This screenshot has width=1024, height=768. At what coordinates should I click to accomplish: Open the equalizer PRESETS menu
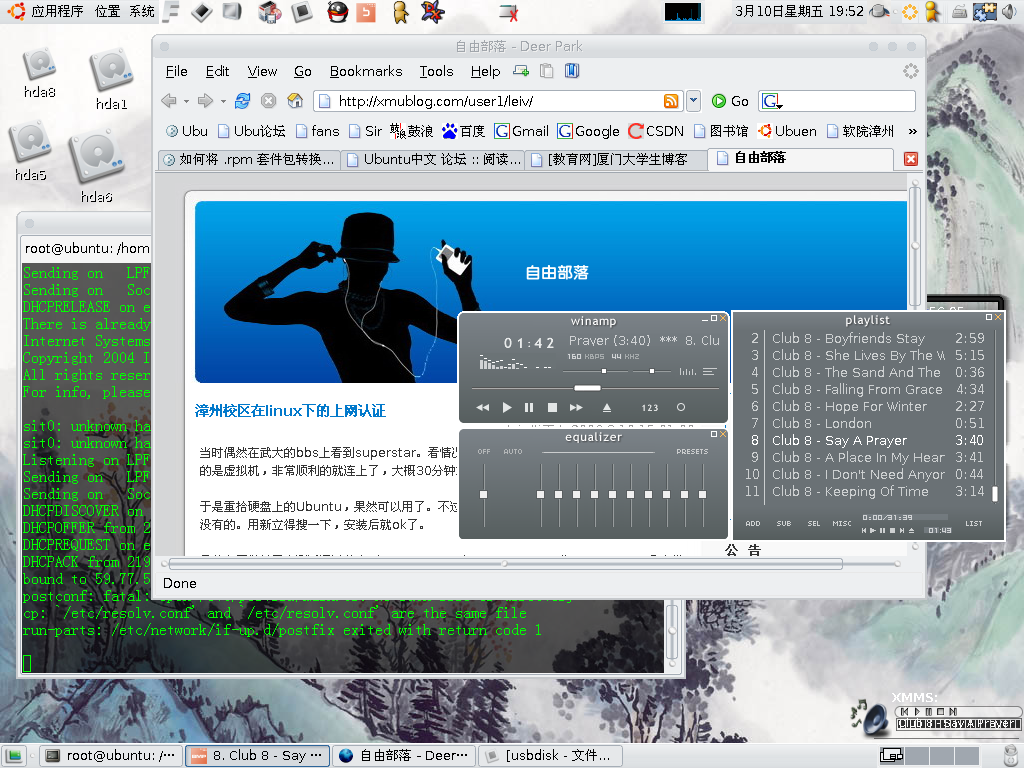[x=692, y=451]
